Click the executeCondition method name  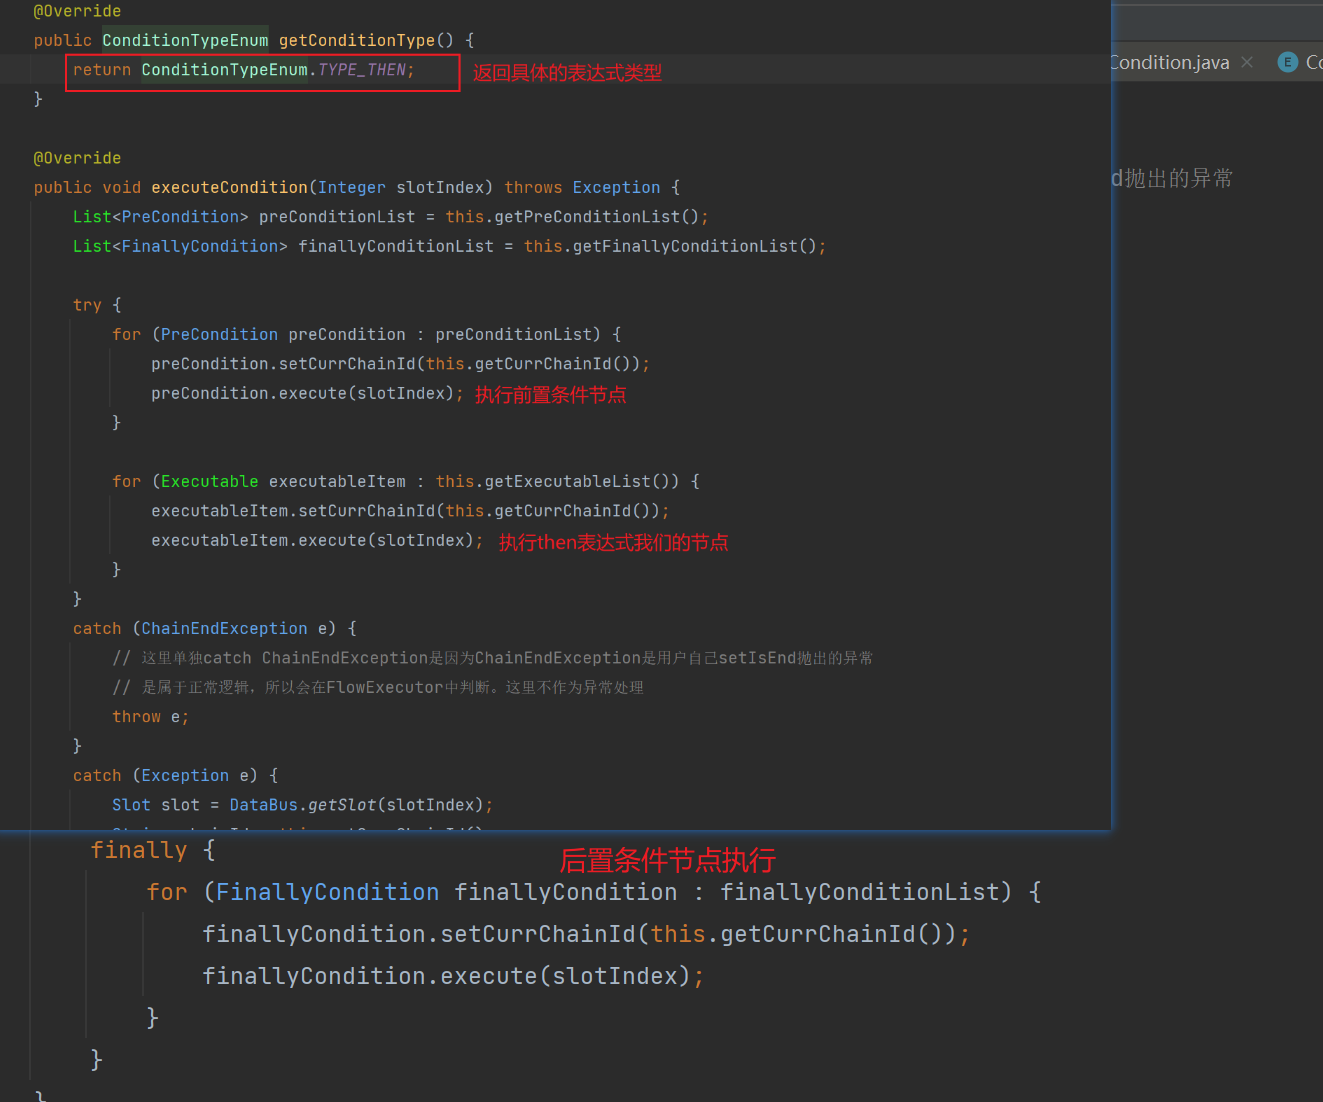click(x=230, y=187)
